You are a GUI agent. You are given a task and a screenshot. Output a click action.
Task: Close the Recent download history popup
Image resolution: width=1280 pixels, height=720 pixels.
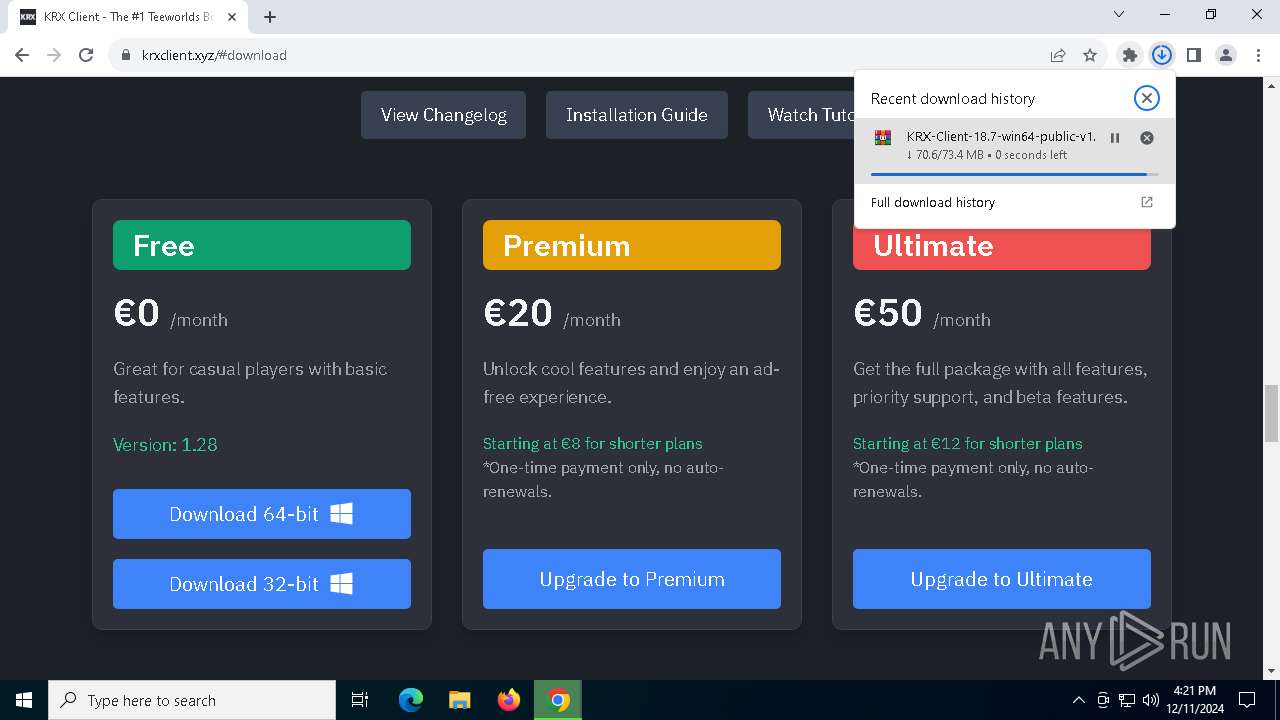coord(1146,98)
